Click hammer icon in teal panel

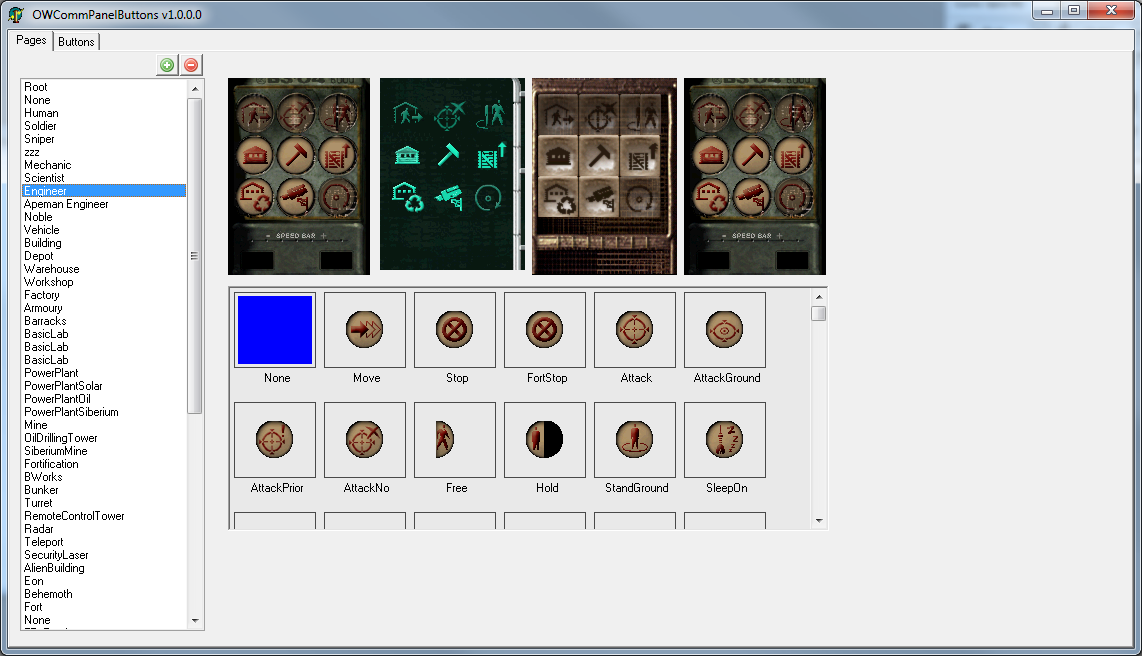tap(448, 154)
